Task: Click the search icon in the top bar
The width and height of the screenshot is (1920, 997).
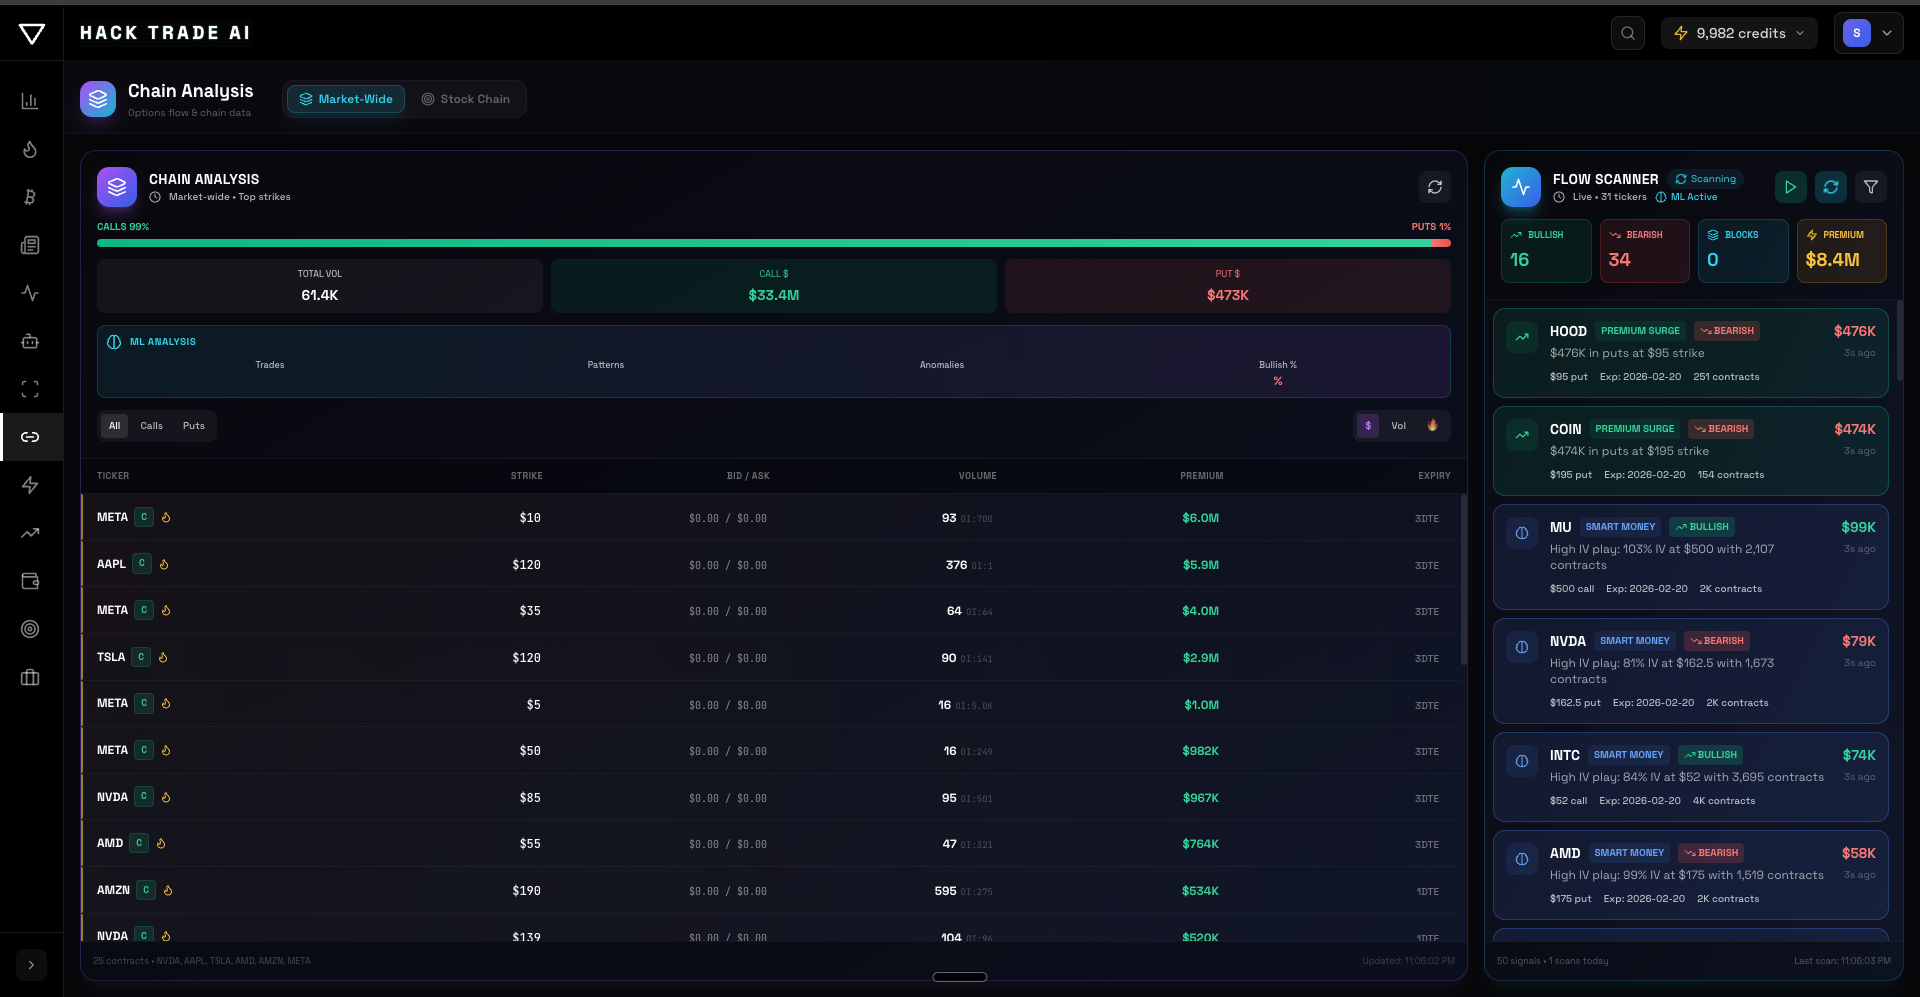Action: 1627,33
